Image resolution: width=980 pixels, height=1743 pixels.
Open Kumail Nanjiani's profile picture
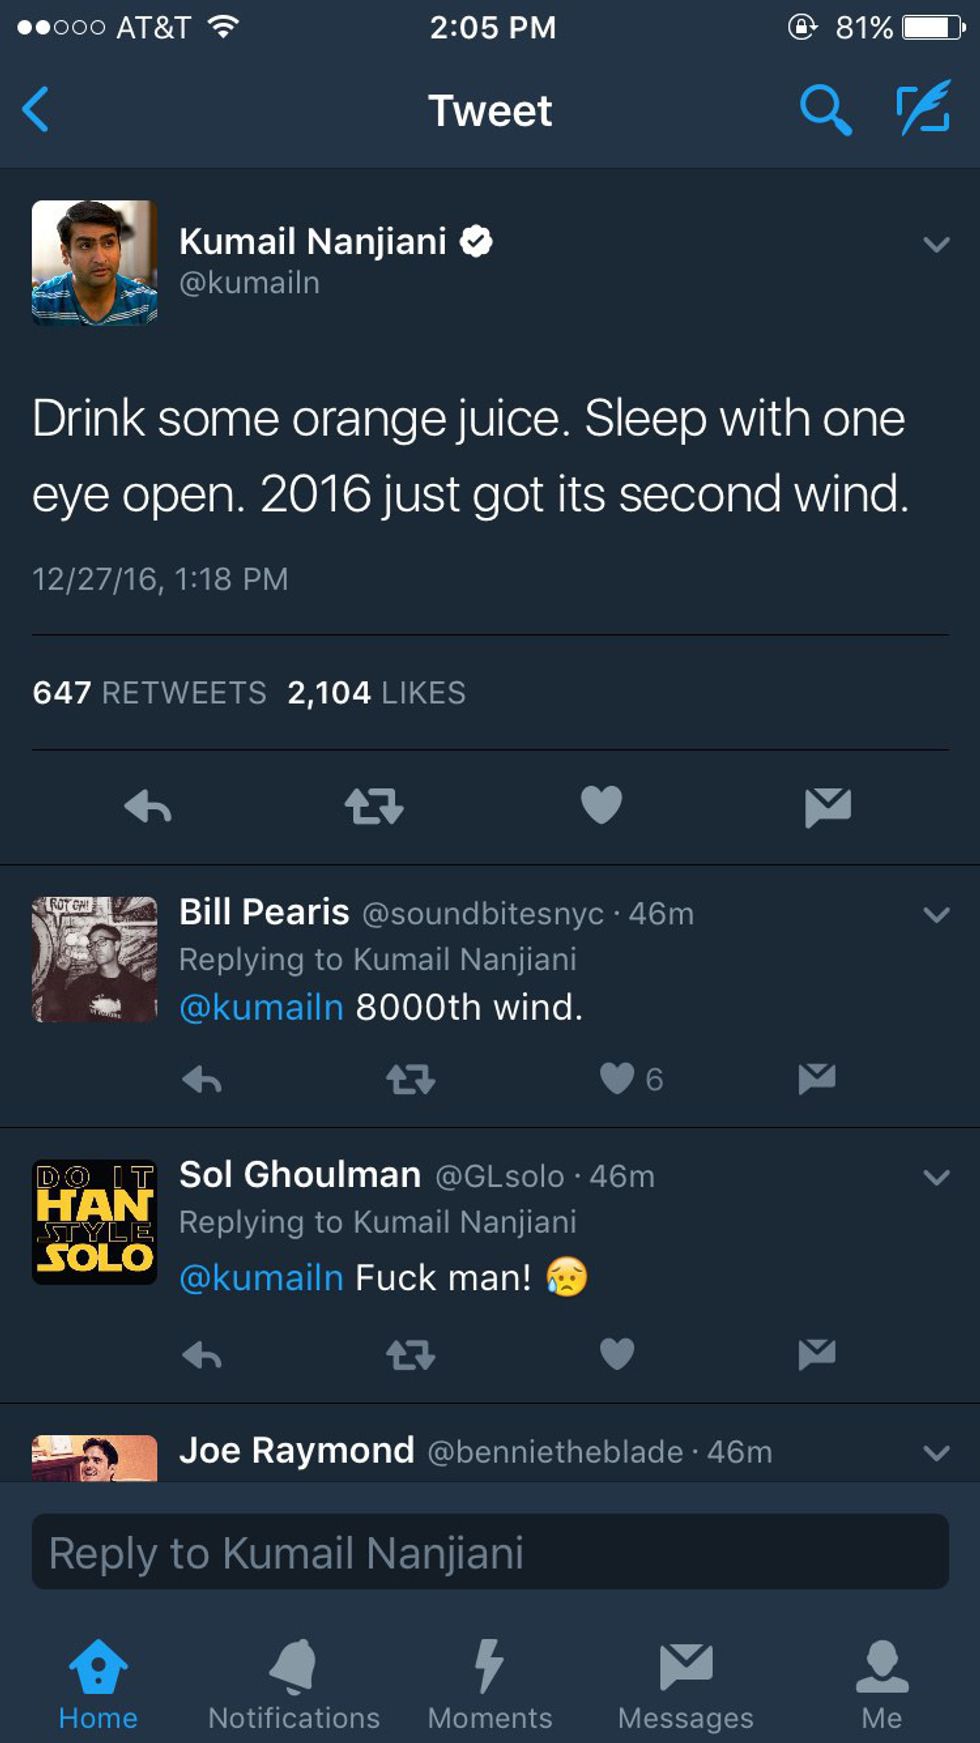[95, 263]
